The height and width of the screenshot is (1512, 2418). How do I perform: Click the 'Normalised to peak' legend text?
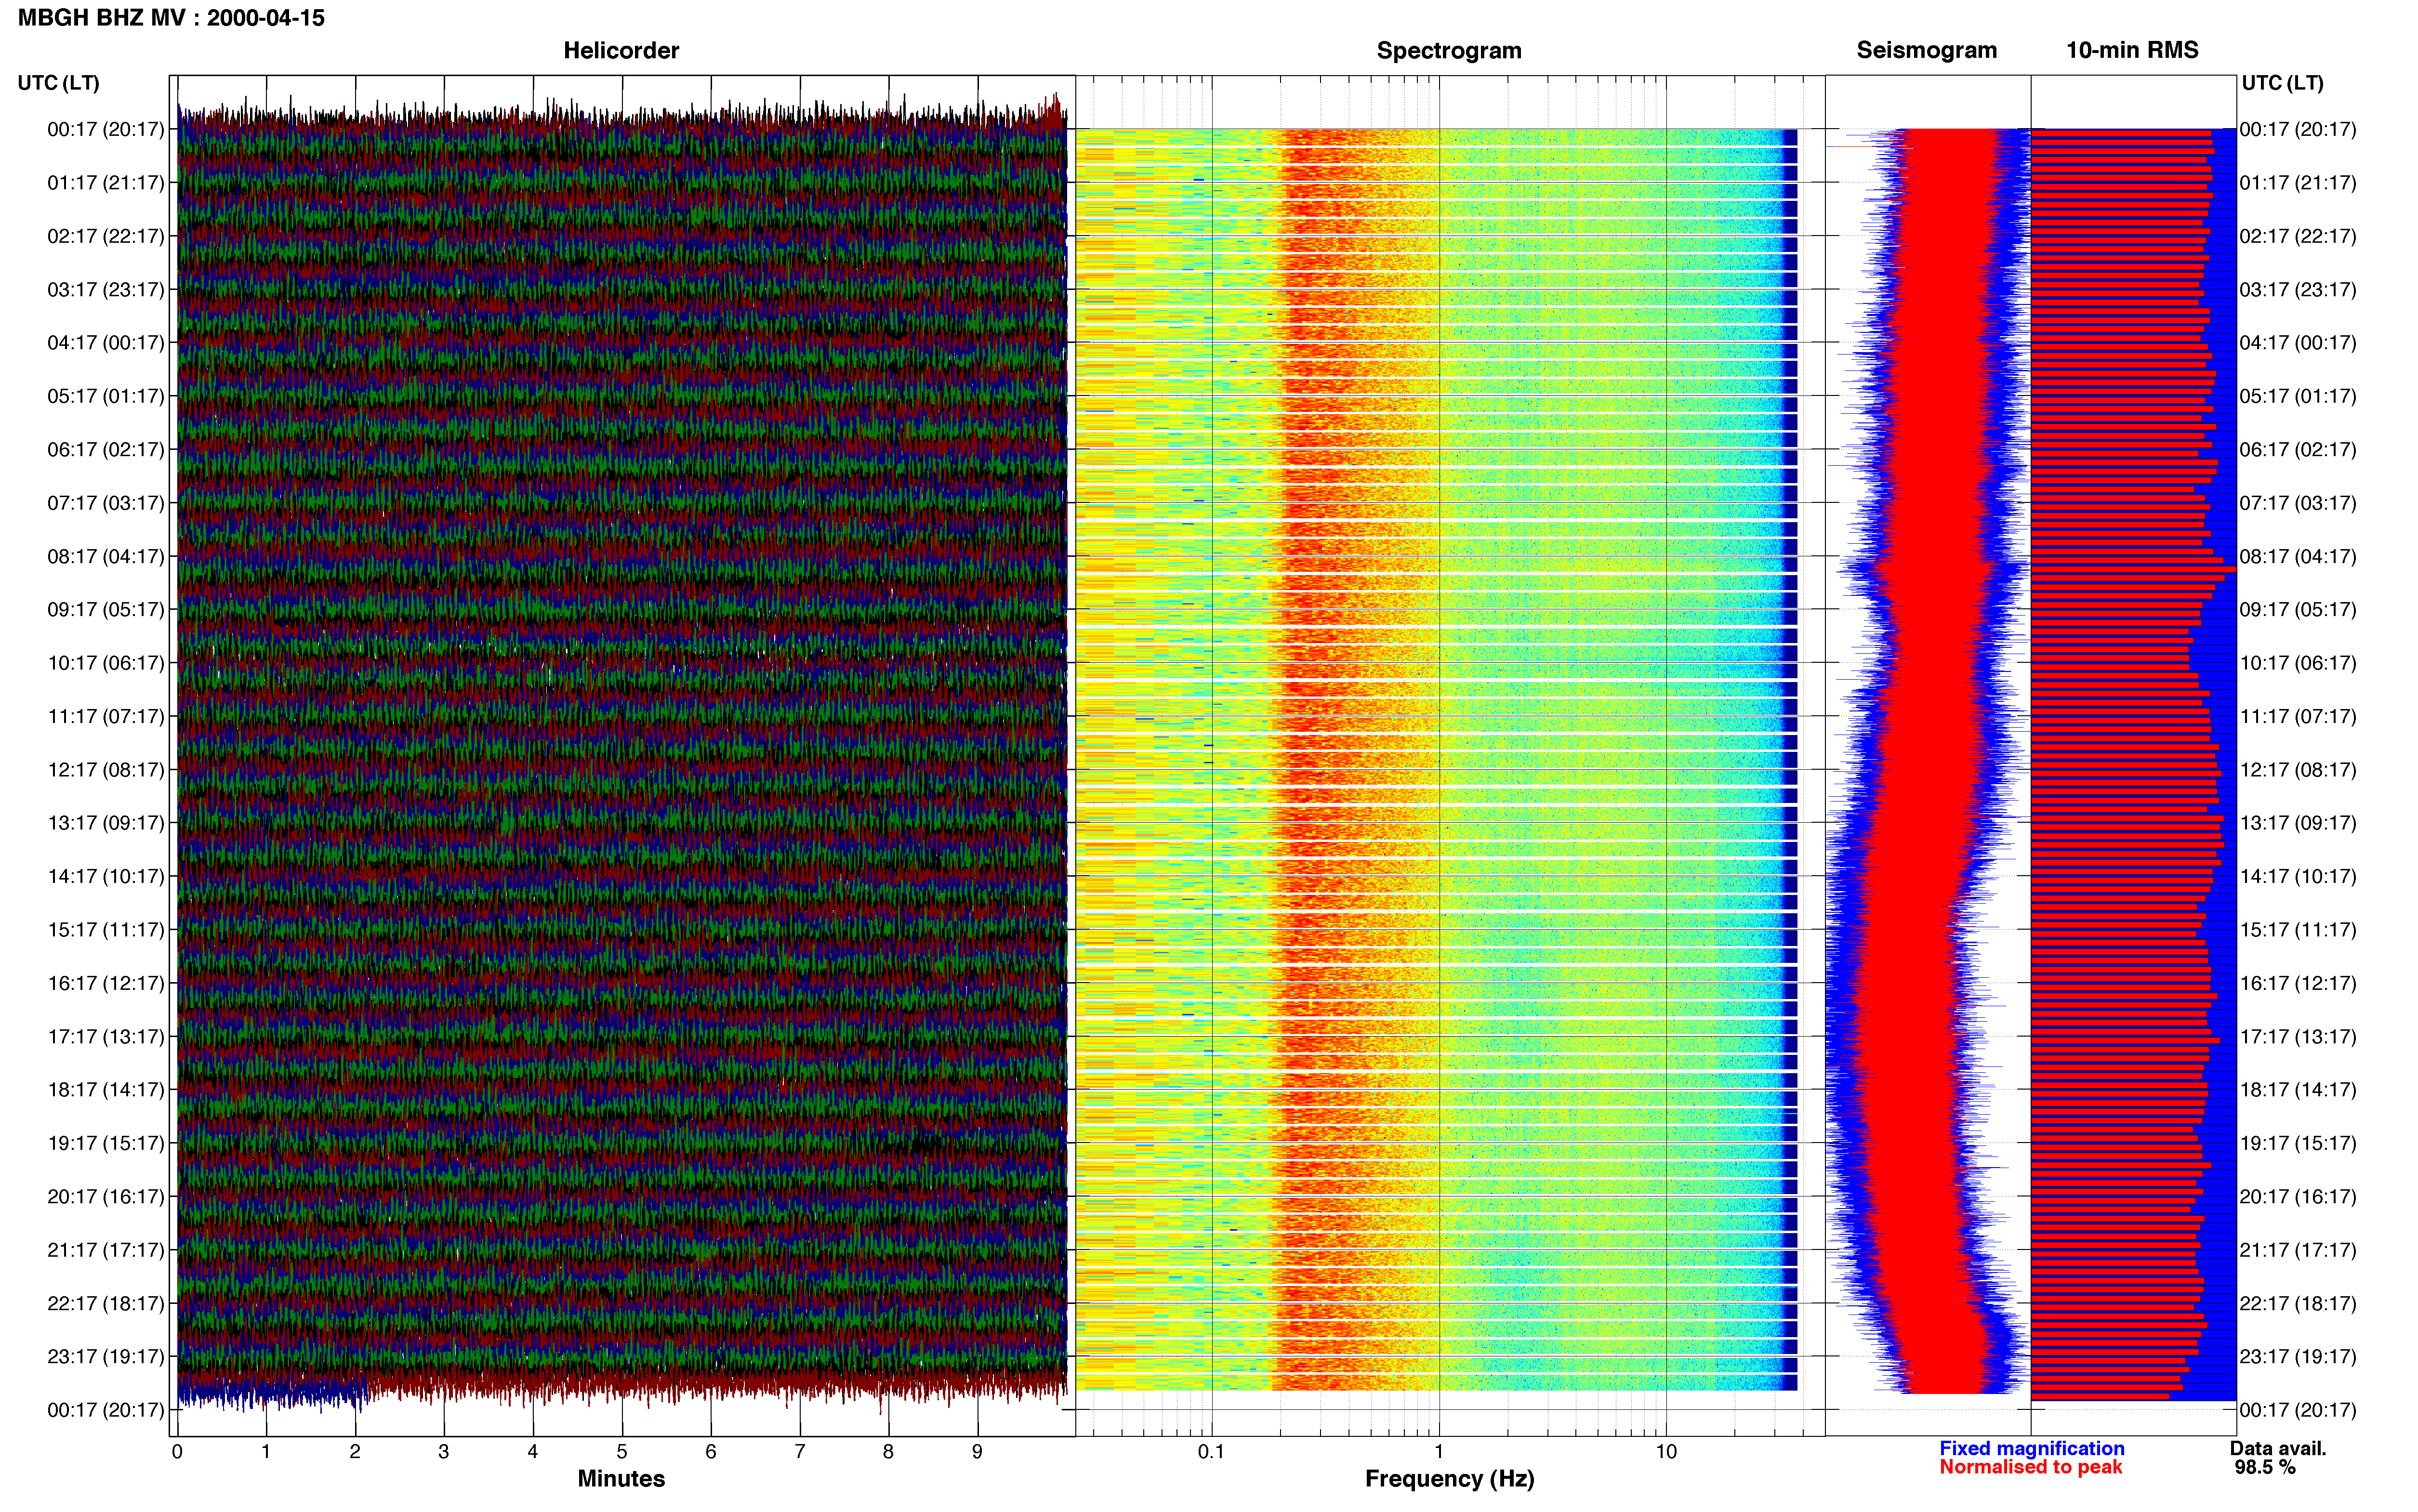(x=2031, y=1468)
